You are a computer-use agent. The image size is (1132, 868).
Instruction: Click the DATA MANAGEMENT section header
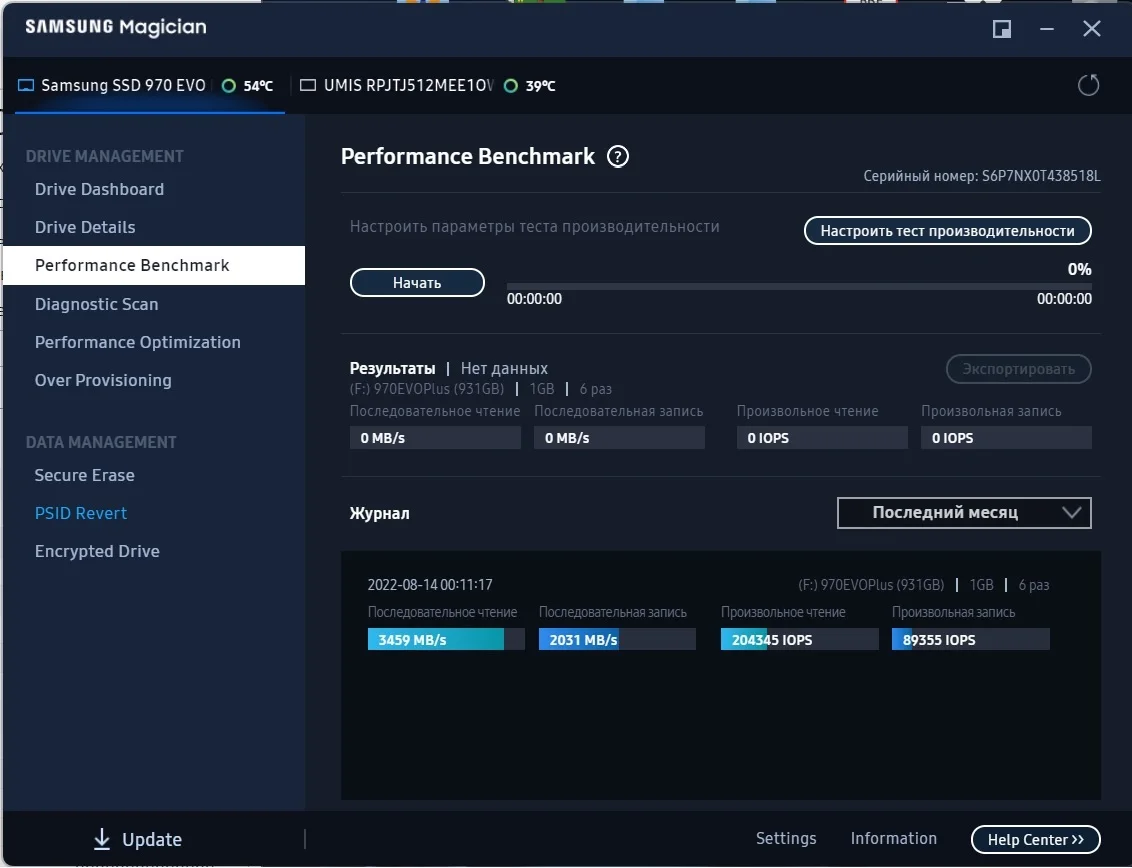click(101, 442)
